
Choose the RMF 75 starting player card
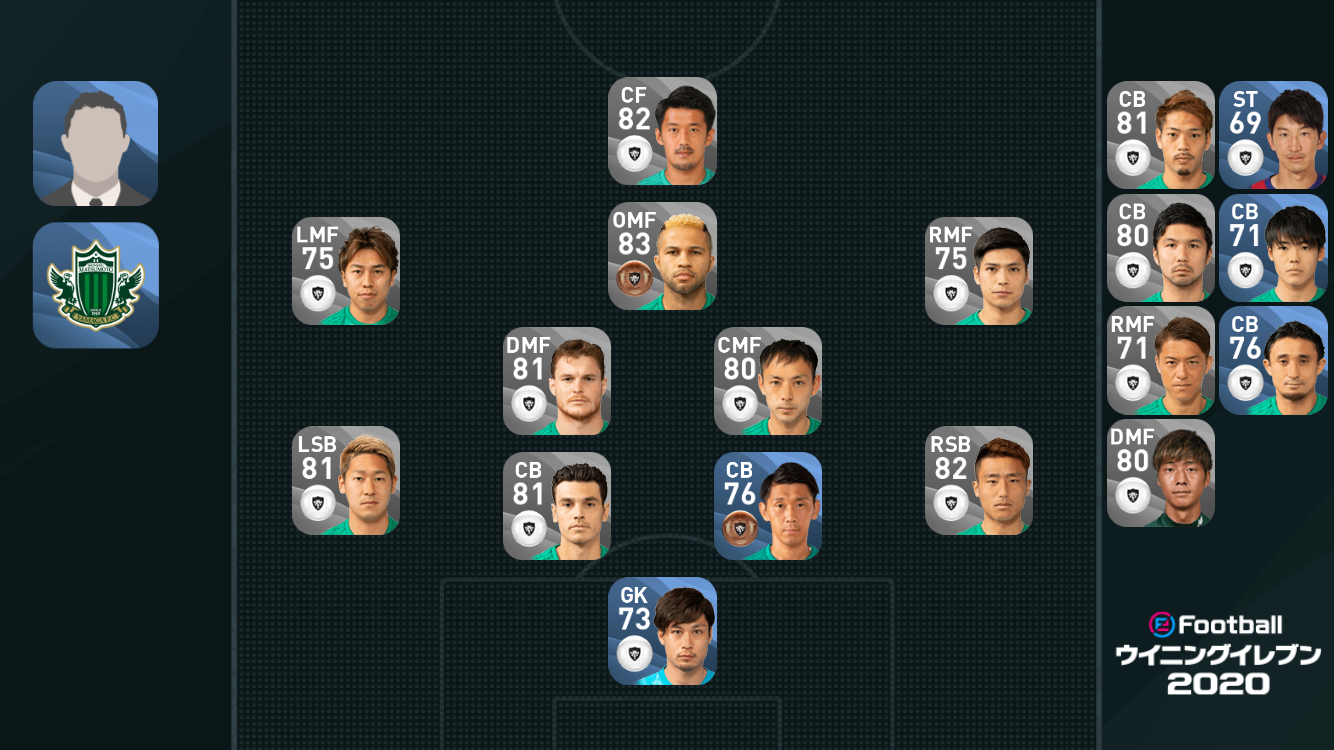tap(979, 271)
